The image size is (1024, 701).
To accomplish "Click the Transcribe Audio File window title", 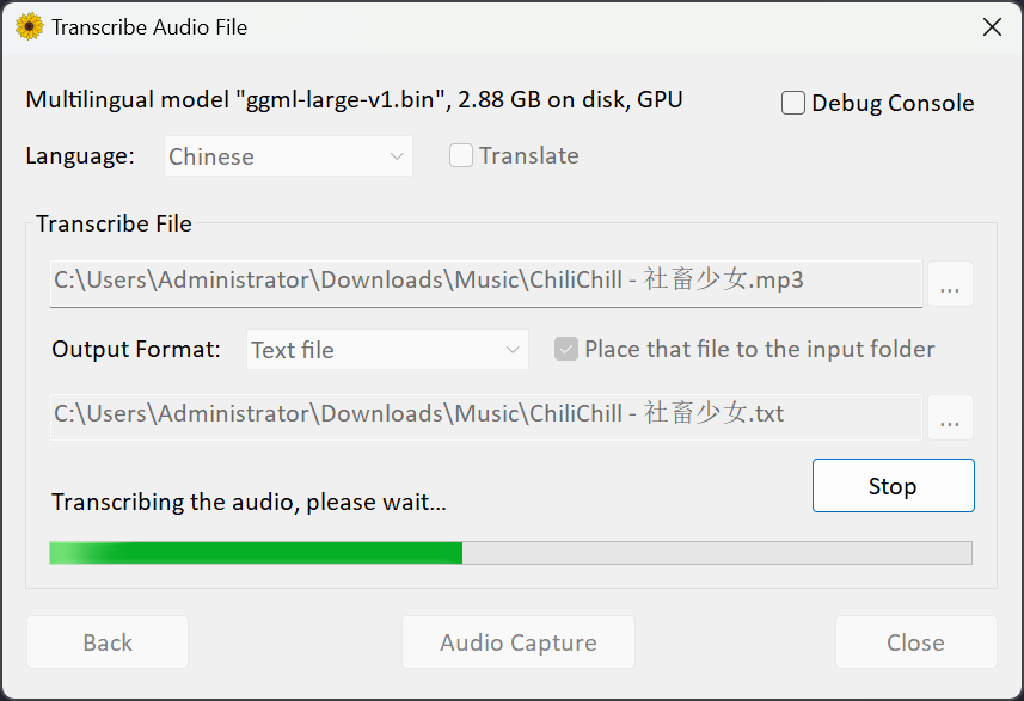I will pos(149,27).
